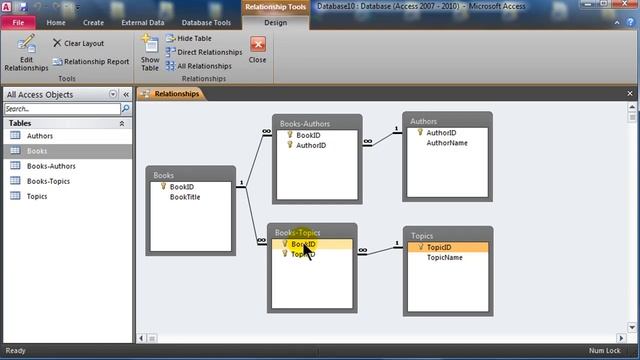This screenshot has height=360, width=640.
Task: Click the Books table title bar
Action: point(191,175)
